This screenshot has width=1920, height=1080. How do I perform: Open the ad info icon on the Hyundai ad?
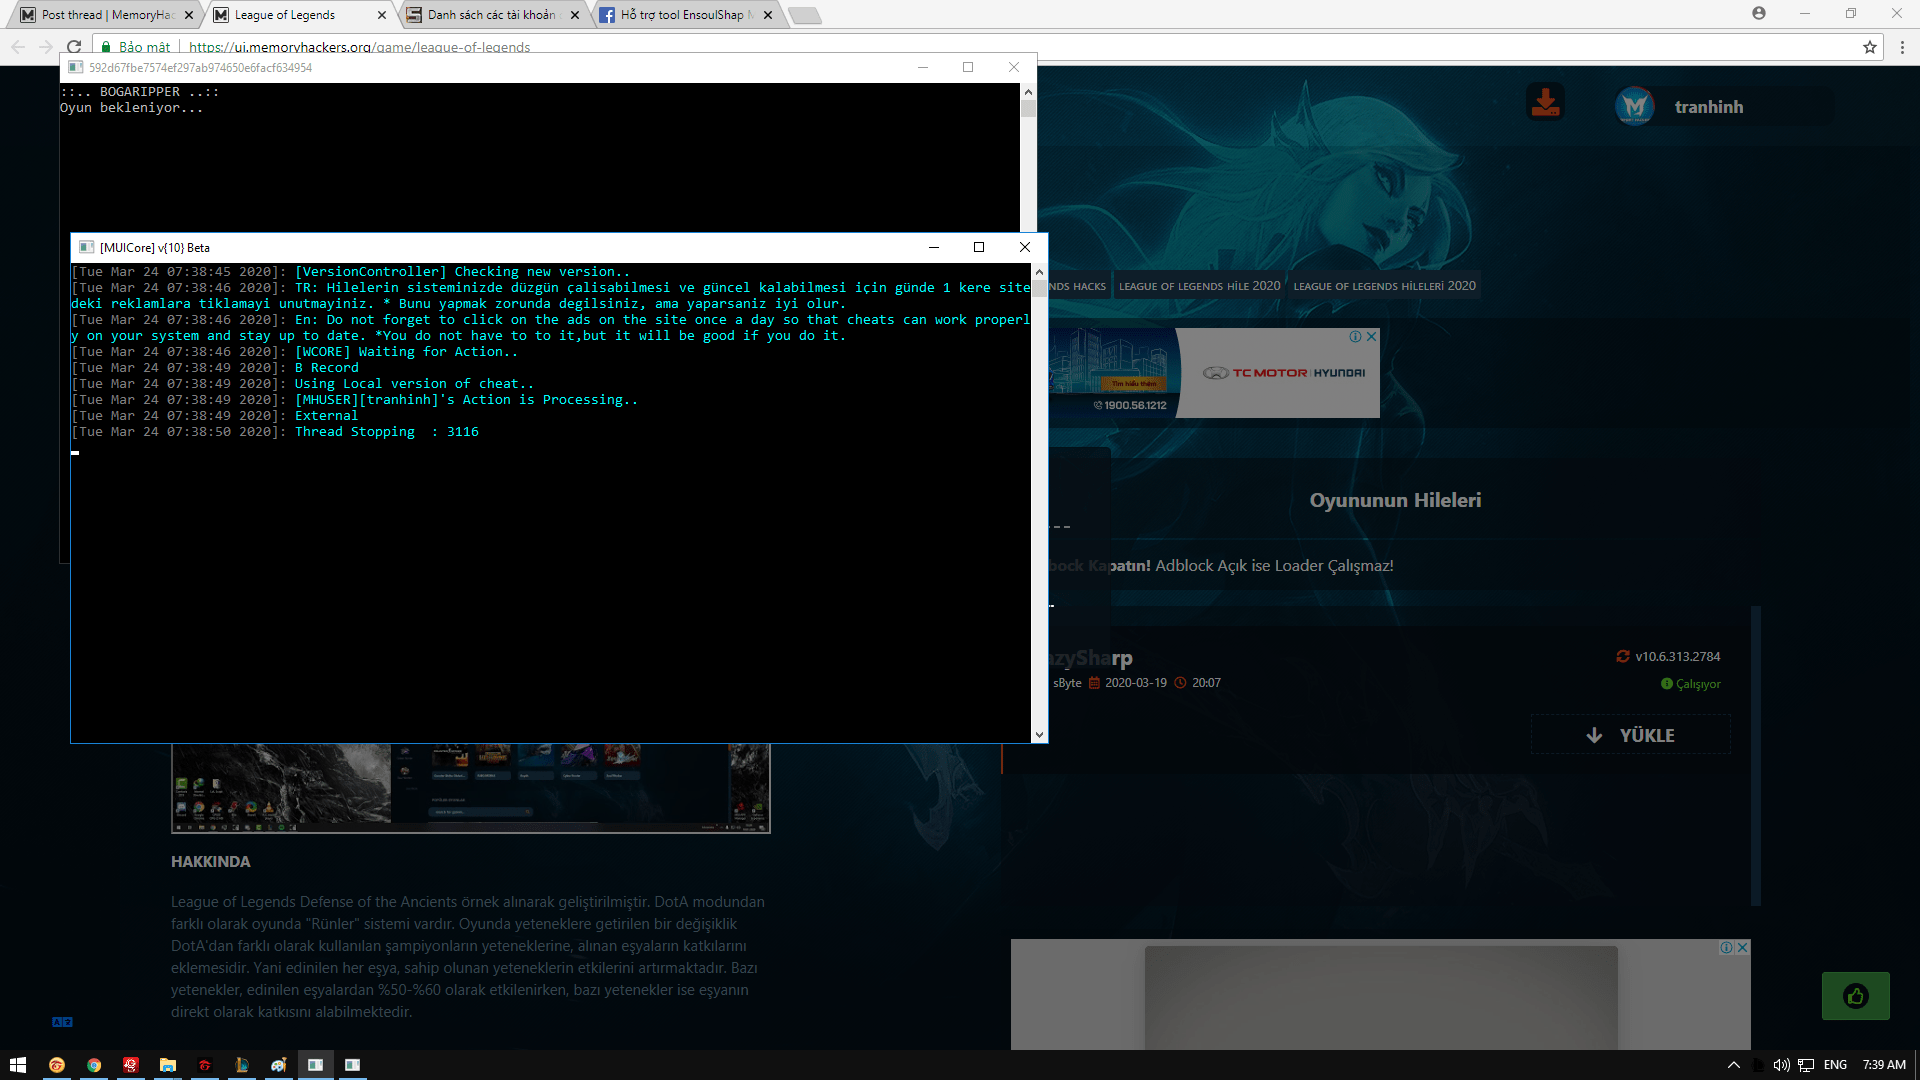(1356, 337)
